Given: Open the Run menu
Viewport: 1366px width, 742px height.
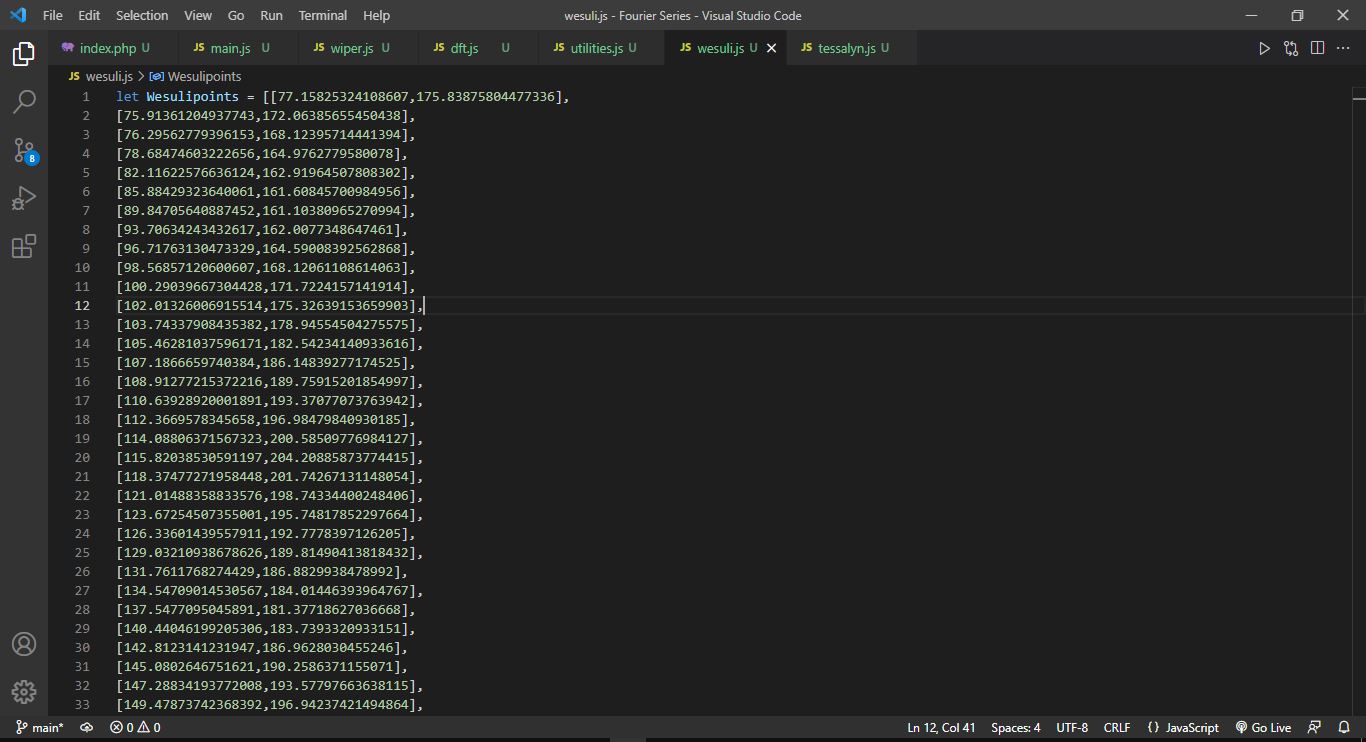Looking at the screenshot, I should pos(271,15).
